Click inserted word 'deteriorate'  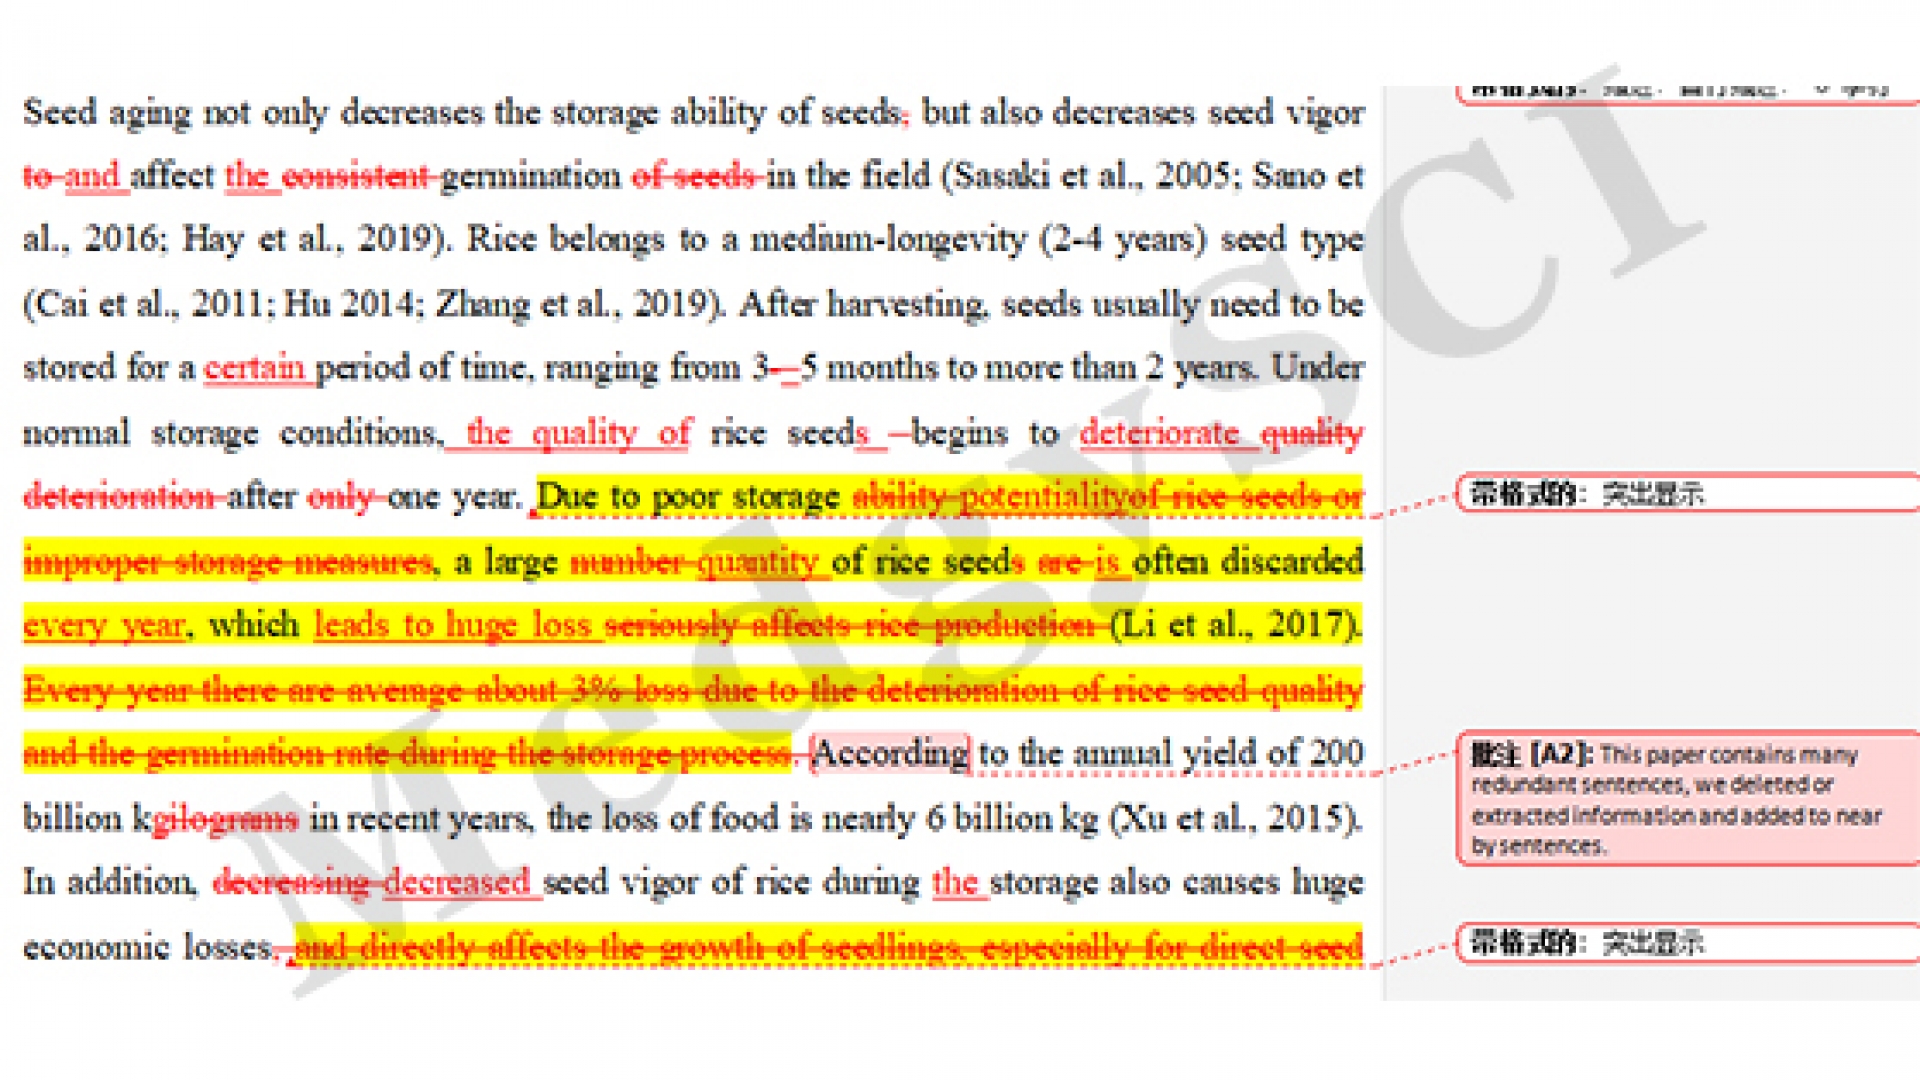pyautogui.click(x=1158, y=433)
